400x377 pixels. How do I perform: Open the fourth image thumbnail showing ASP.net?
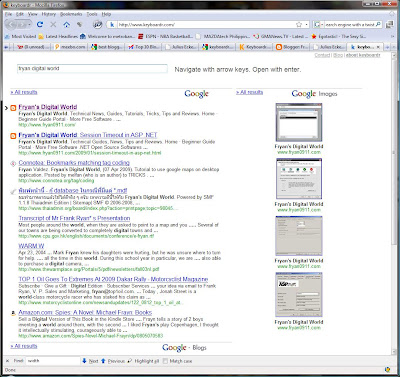[299, 295]
